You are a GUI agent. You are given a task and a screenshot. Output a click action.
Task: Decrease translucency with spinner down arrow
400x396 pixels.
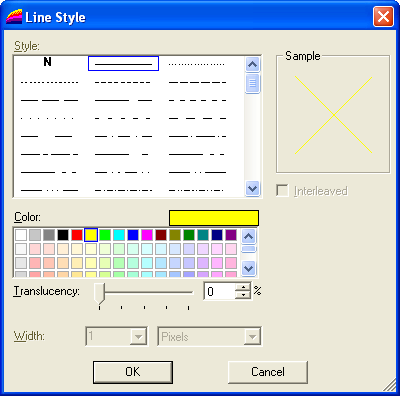[x=243, y=295]
